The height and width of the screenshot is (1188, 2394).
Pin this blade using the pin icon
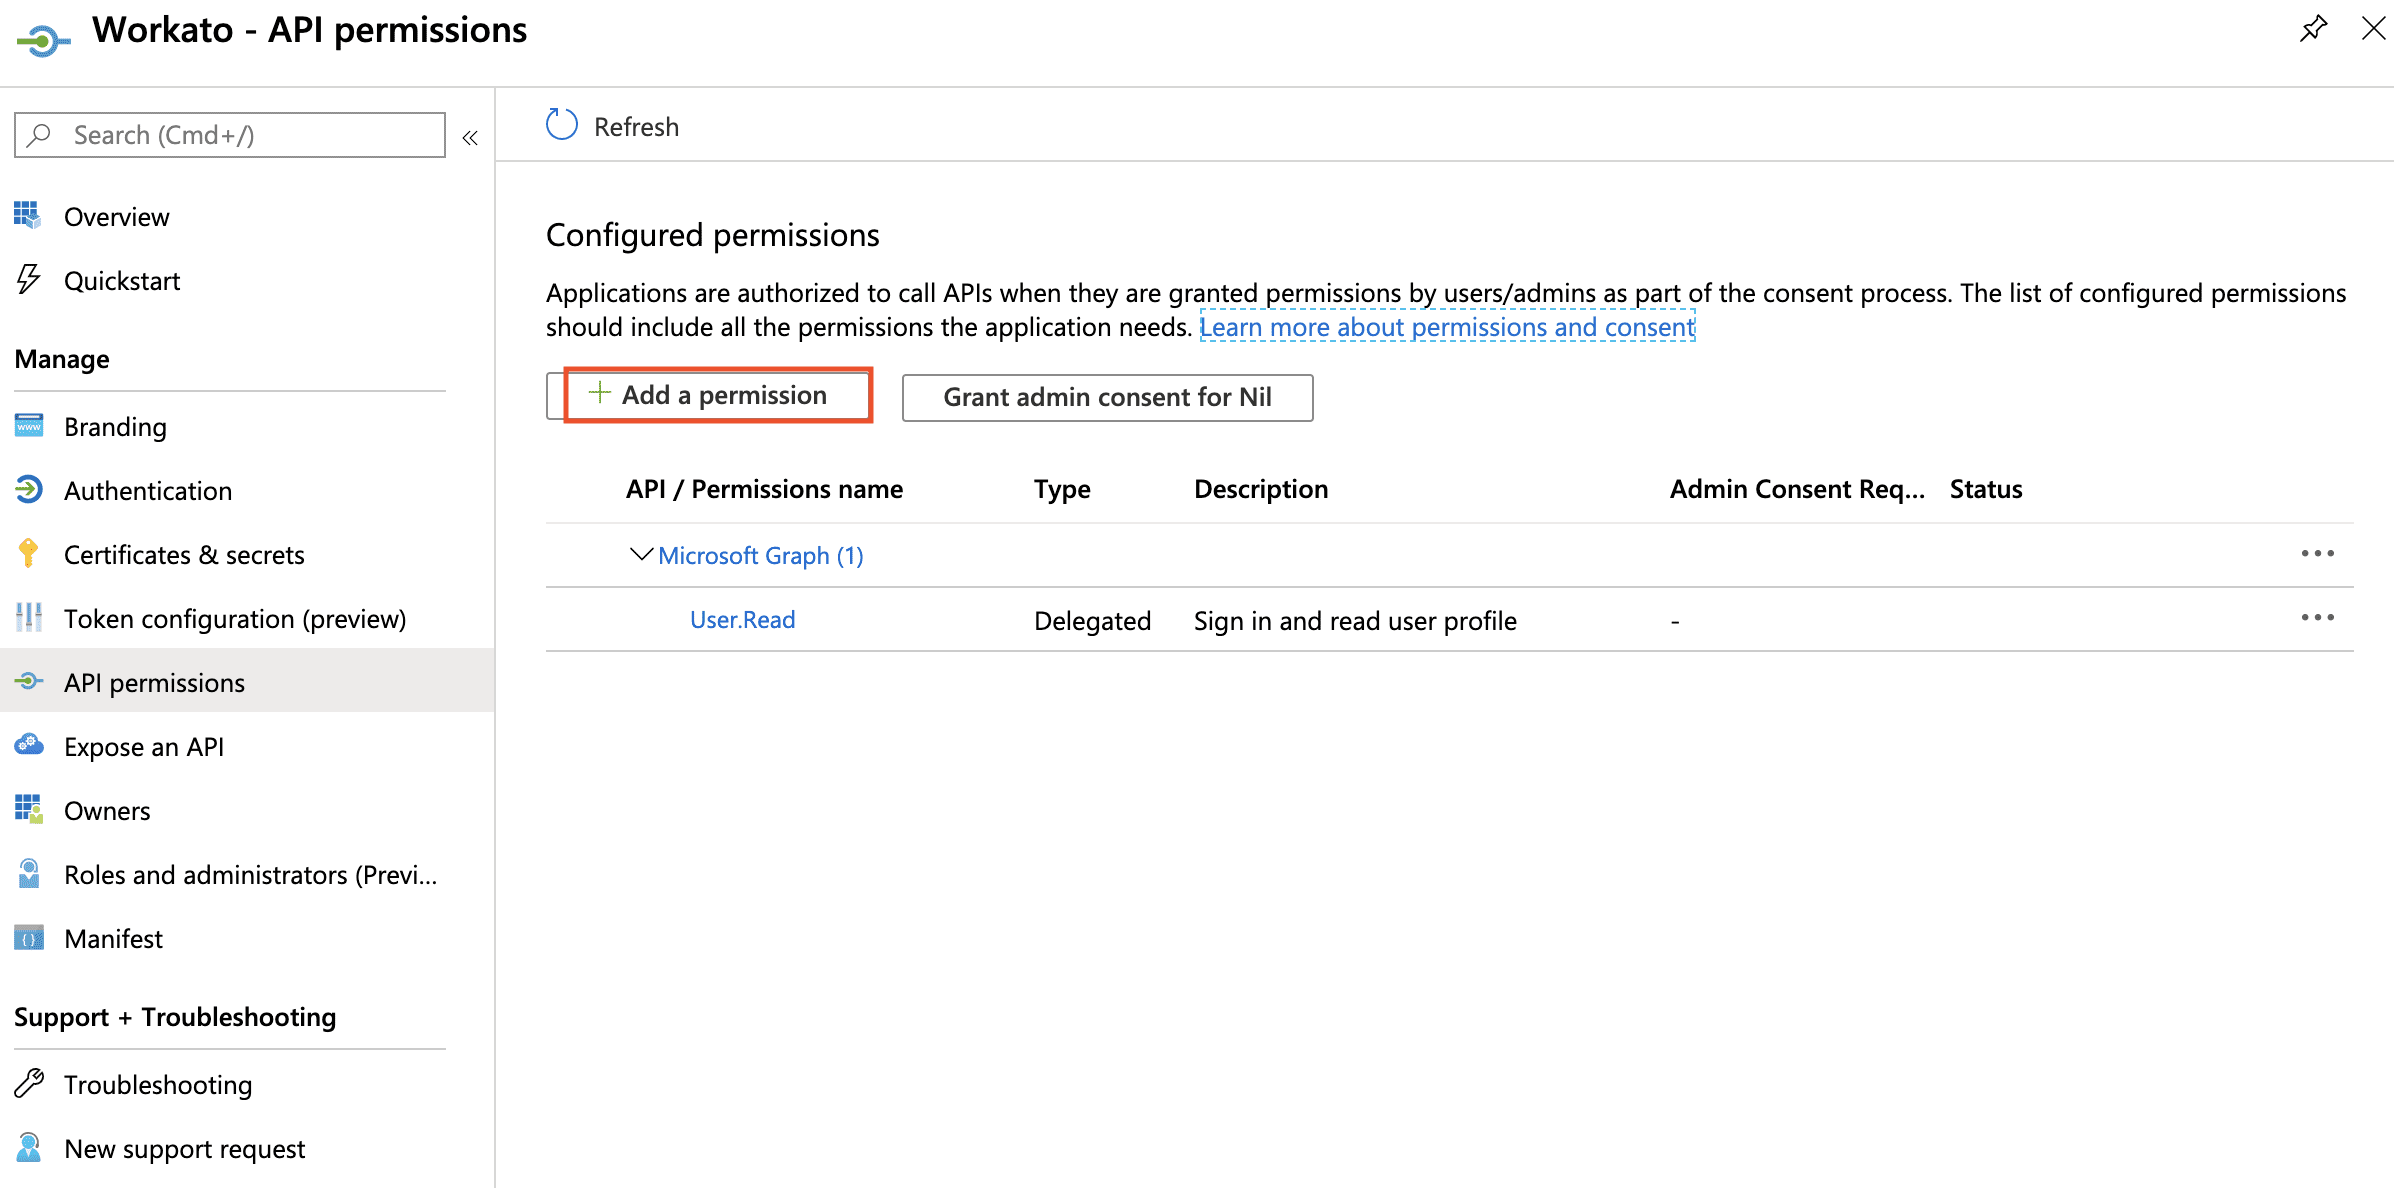click(2313, 29)
